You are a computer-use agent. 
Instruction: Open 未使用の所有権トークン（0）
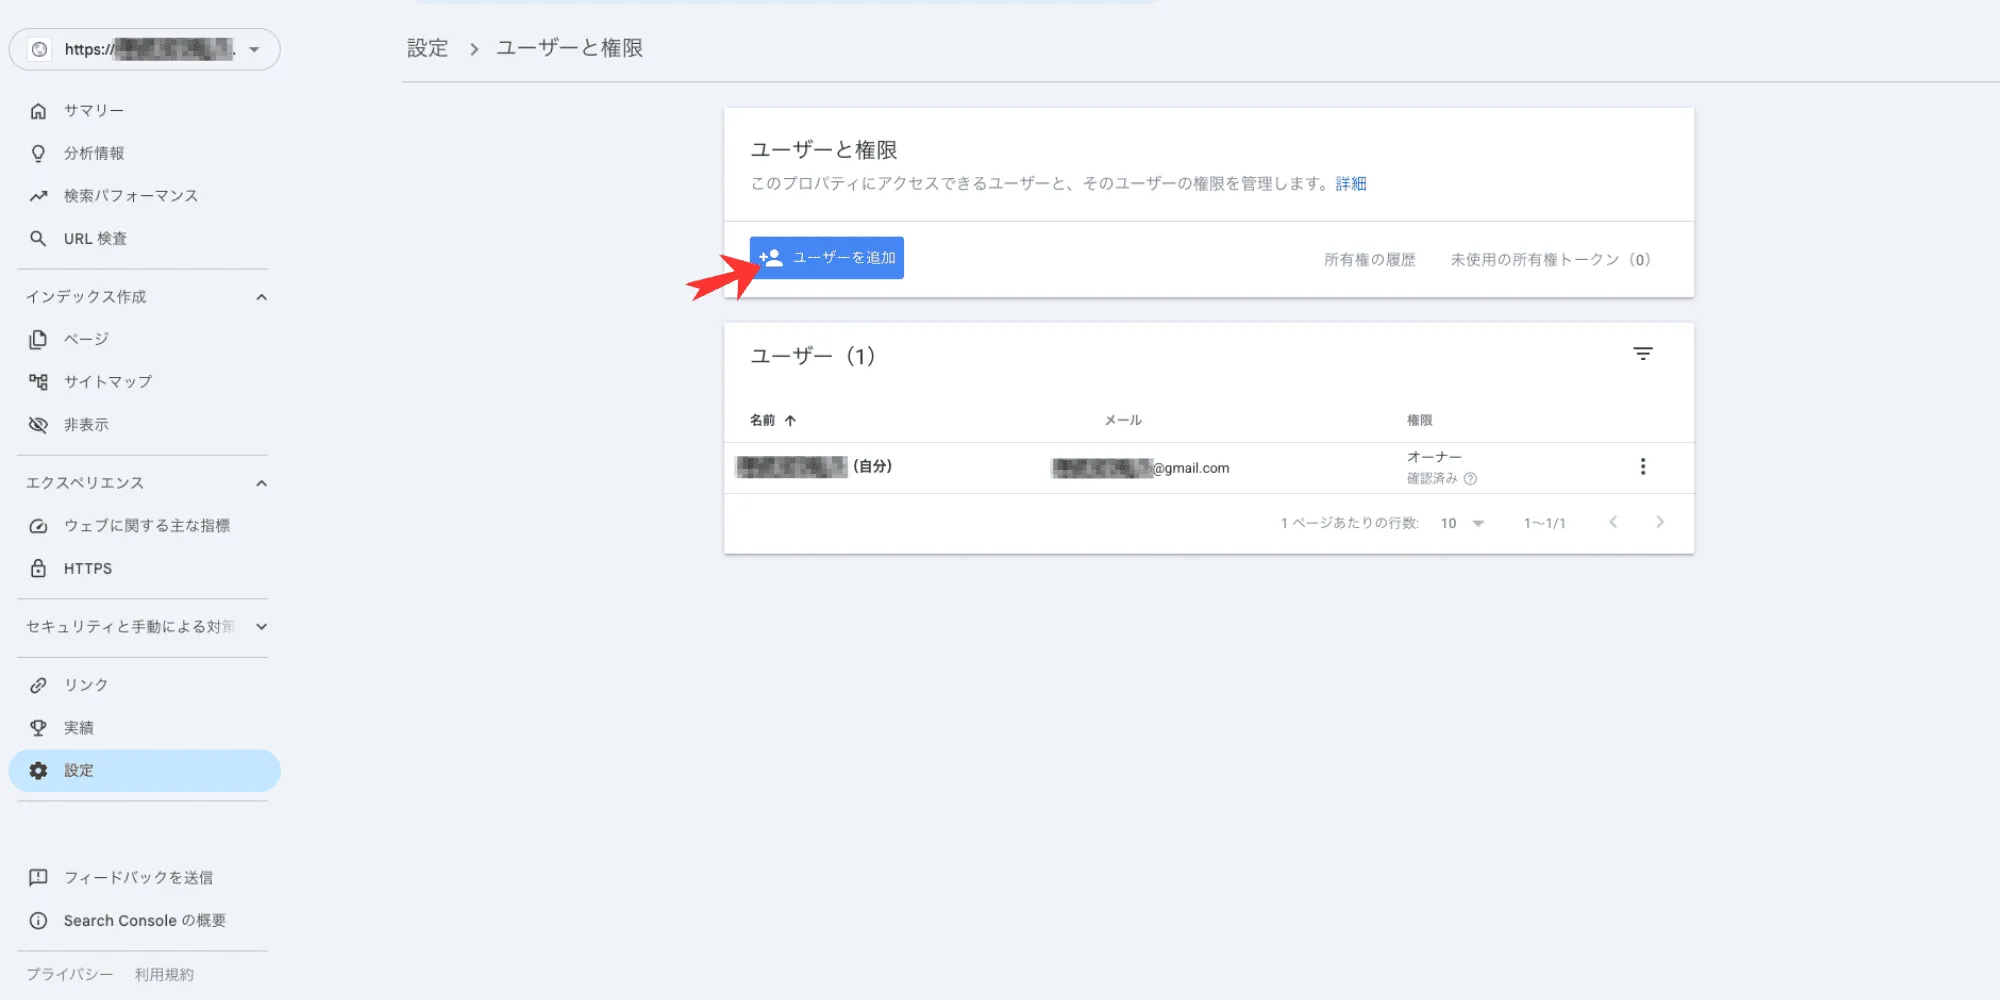click(x=1551, y=260)
